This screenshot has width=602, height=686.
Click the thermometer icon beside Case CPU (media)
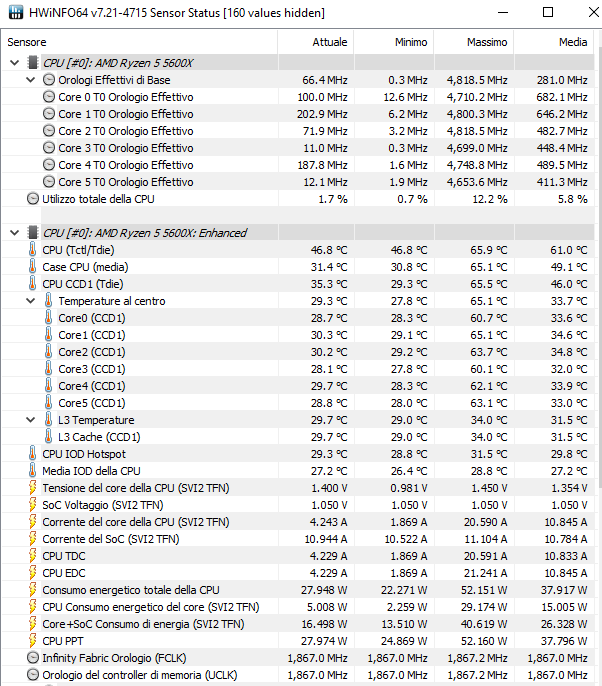pyautogui.click(x=32, y=266)
